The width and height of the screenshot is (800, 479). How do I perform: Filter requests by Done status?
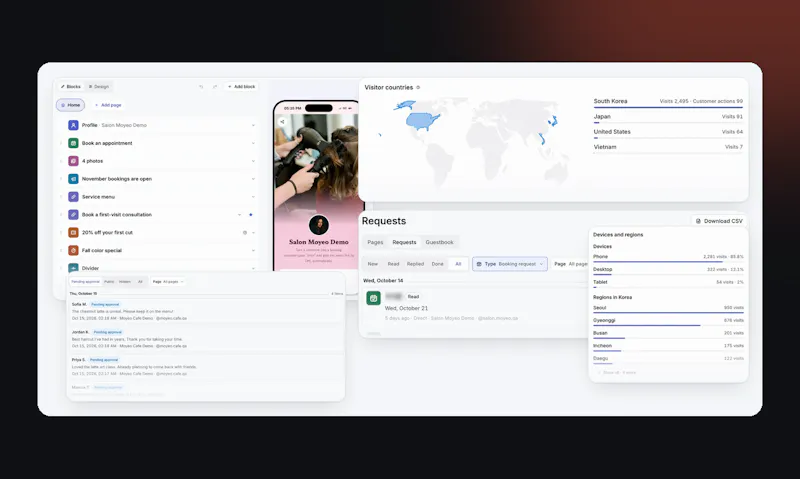tap(437, 264)
